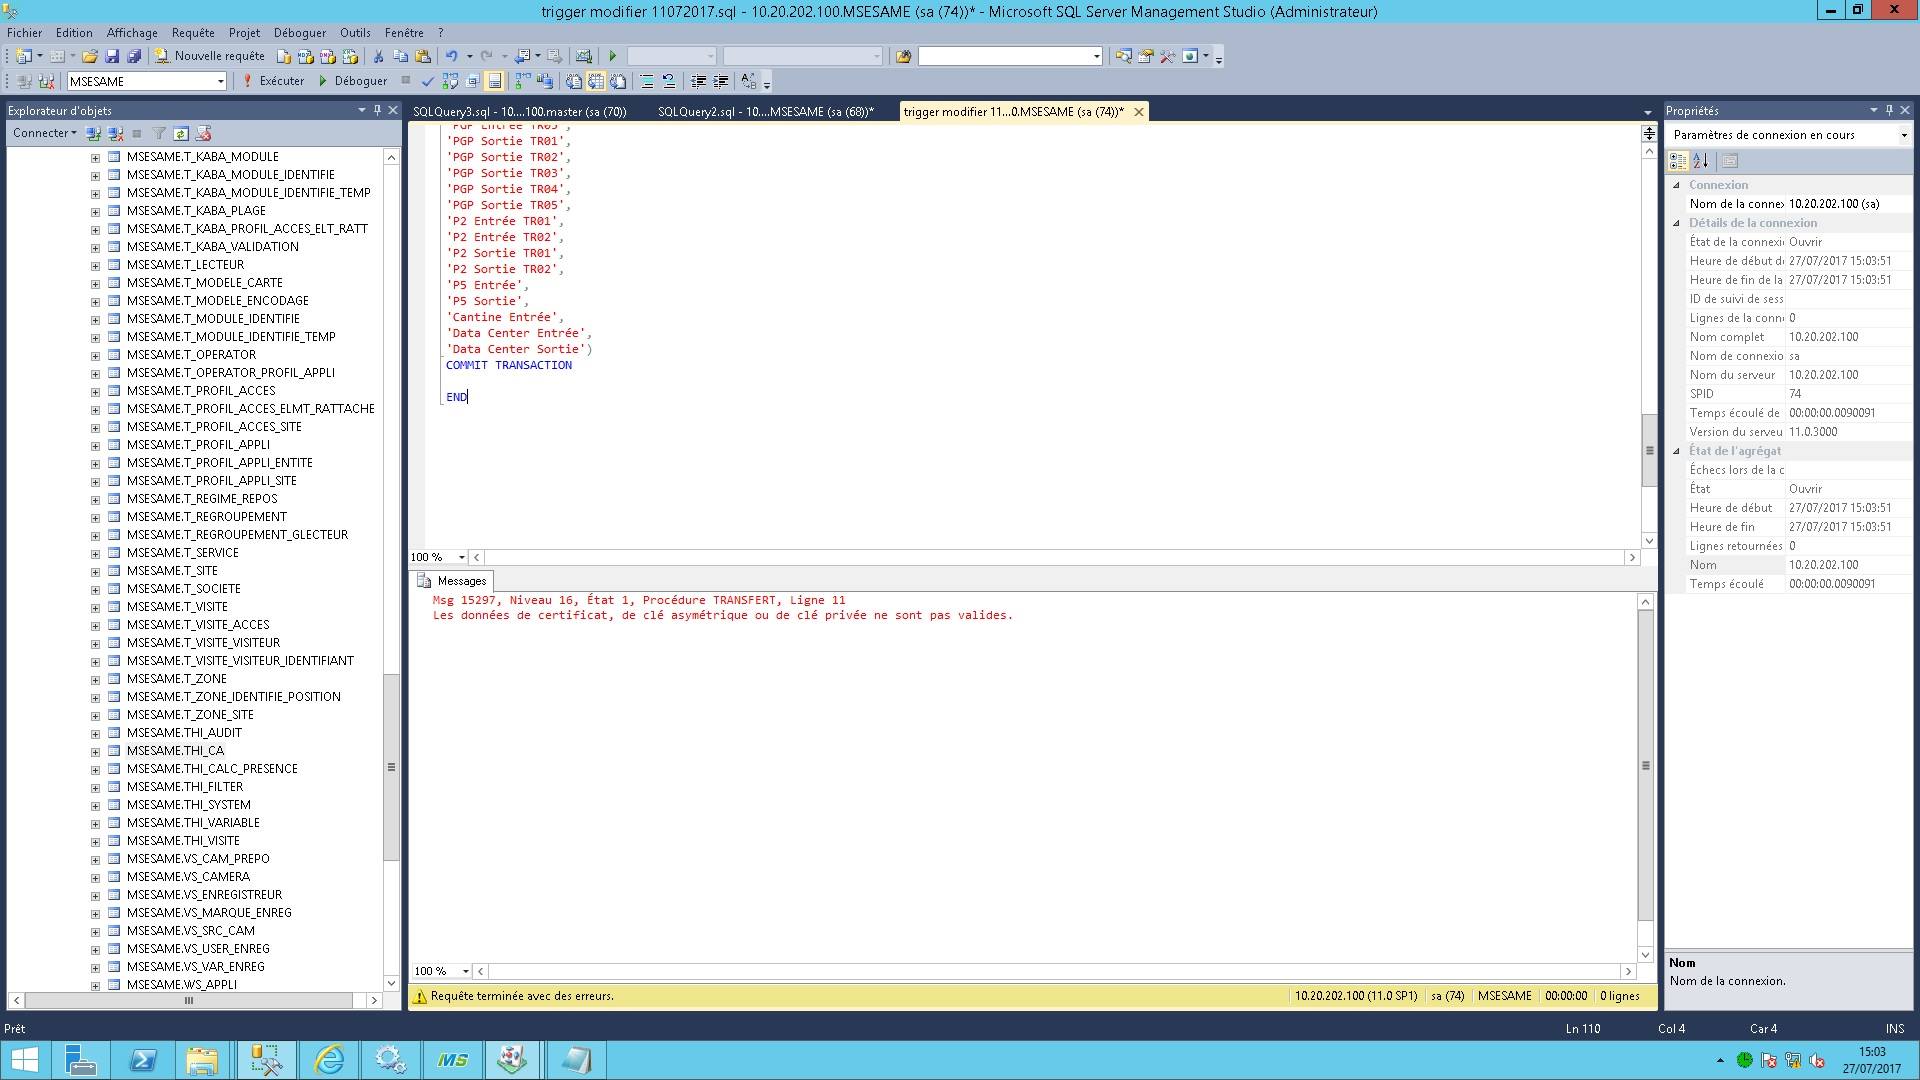
Task: Expand MSESAME.T_SITE tree item
Action: pos(94,570)
